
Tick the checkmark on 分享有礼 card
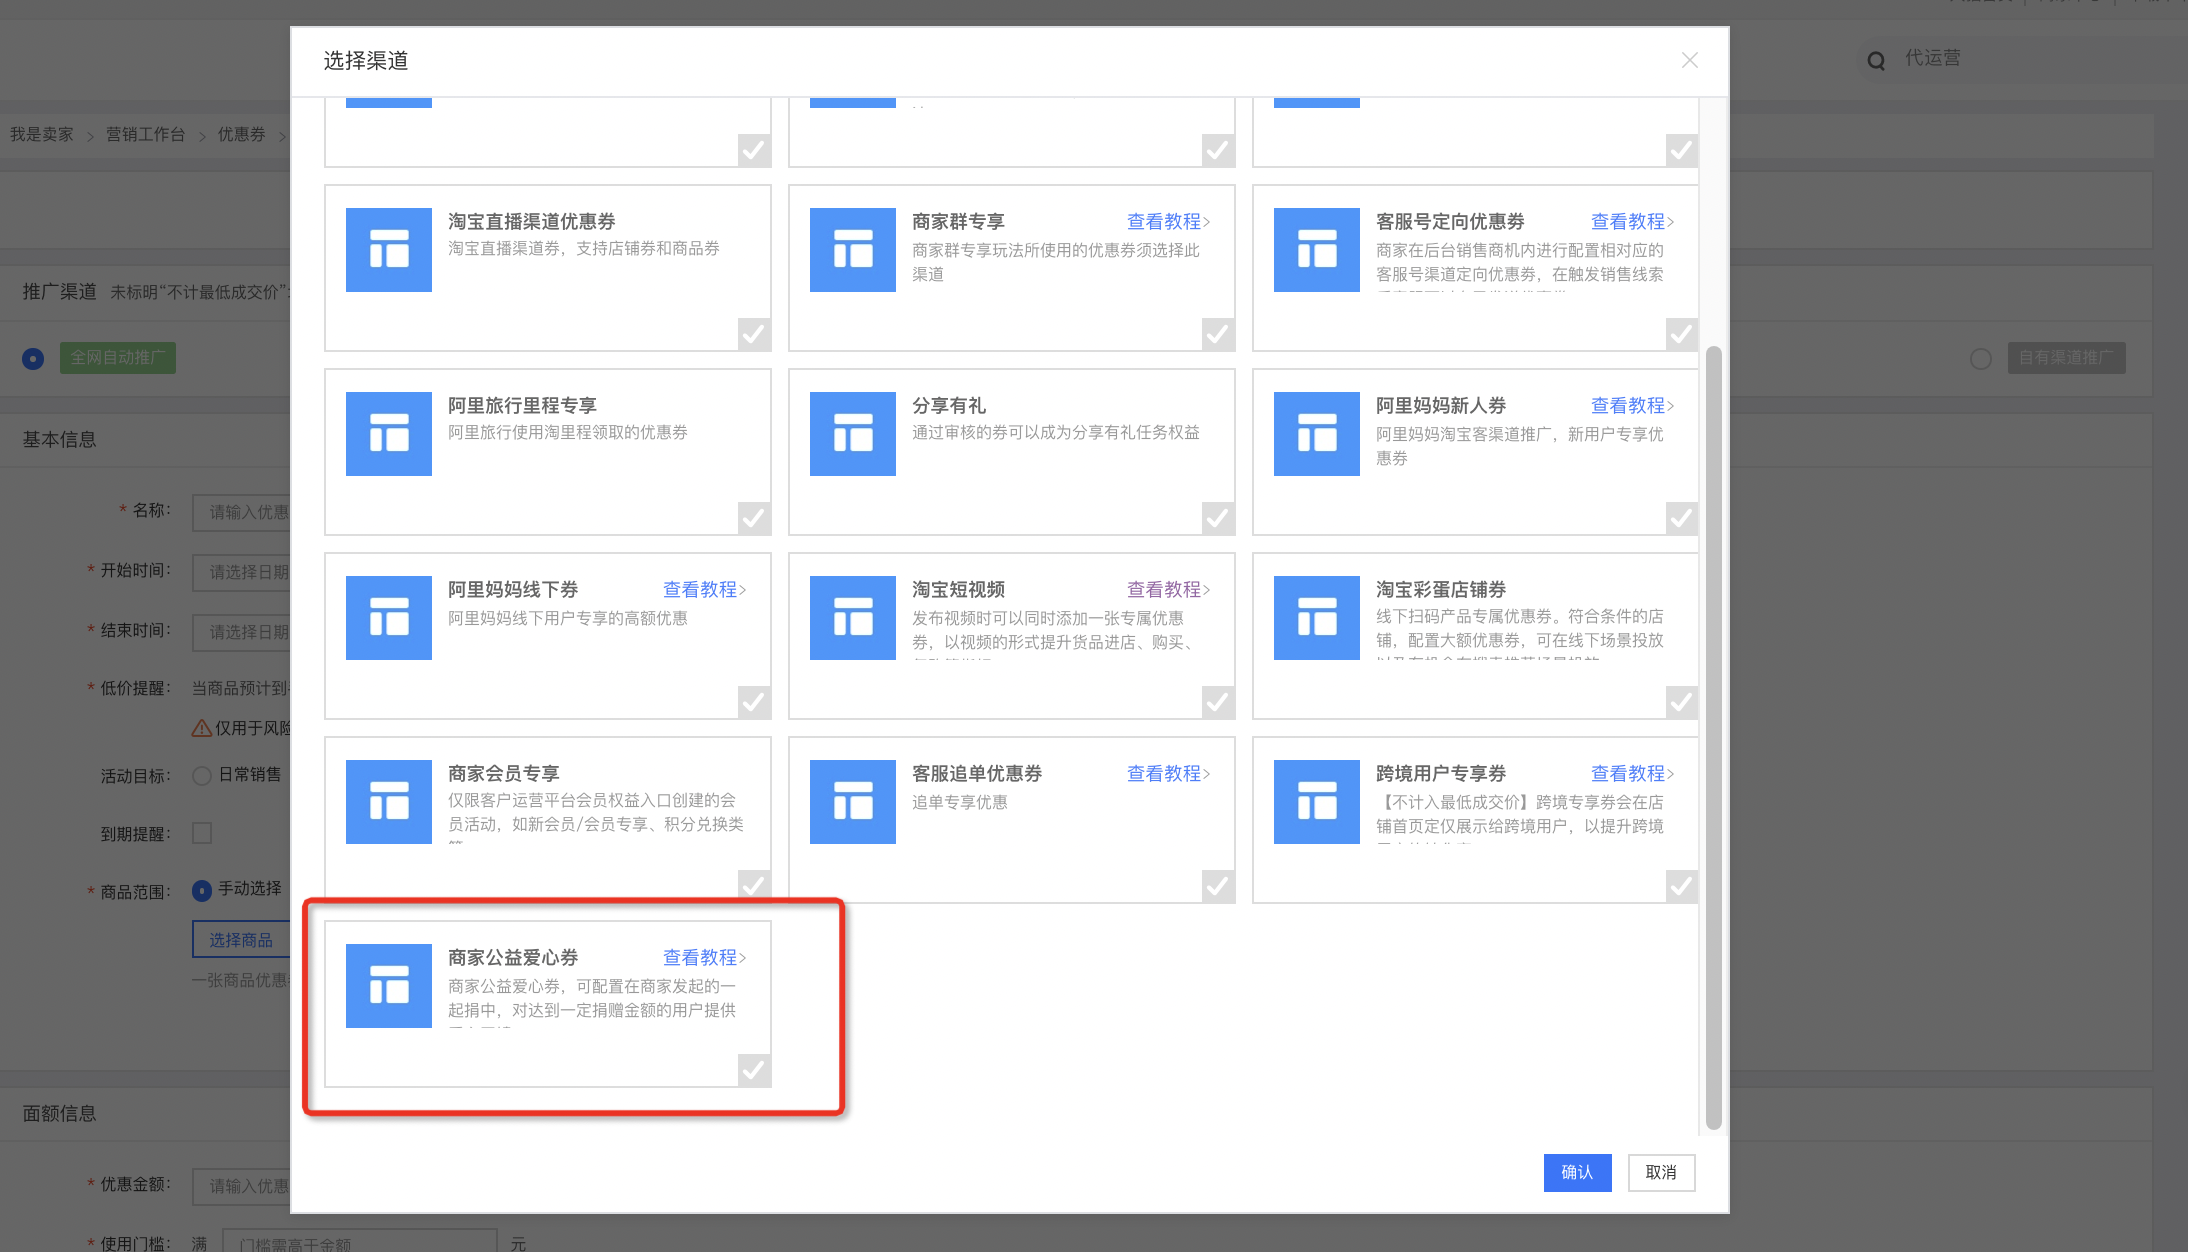tap(1218, 518)
